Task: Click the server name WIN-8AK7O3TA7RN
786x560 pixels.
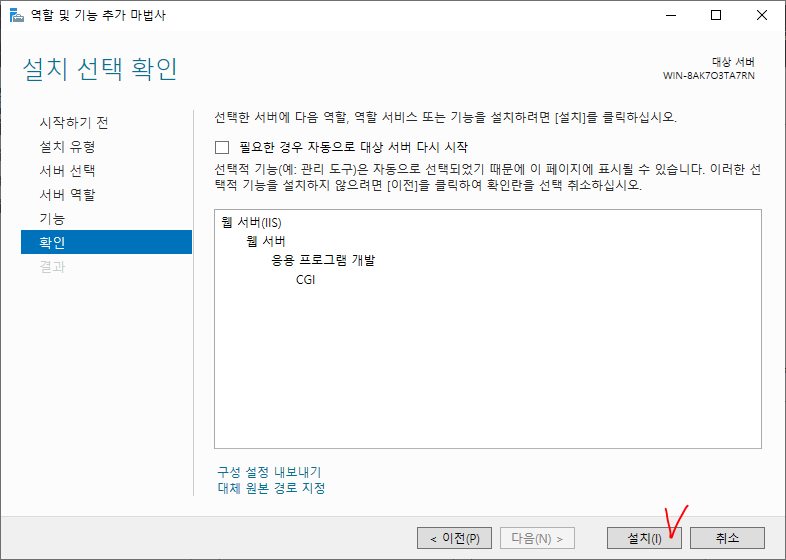Action: pos(708,76)
